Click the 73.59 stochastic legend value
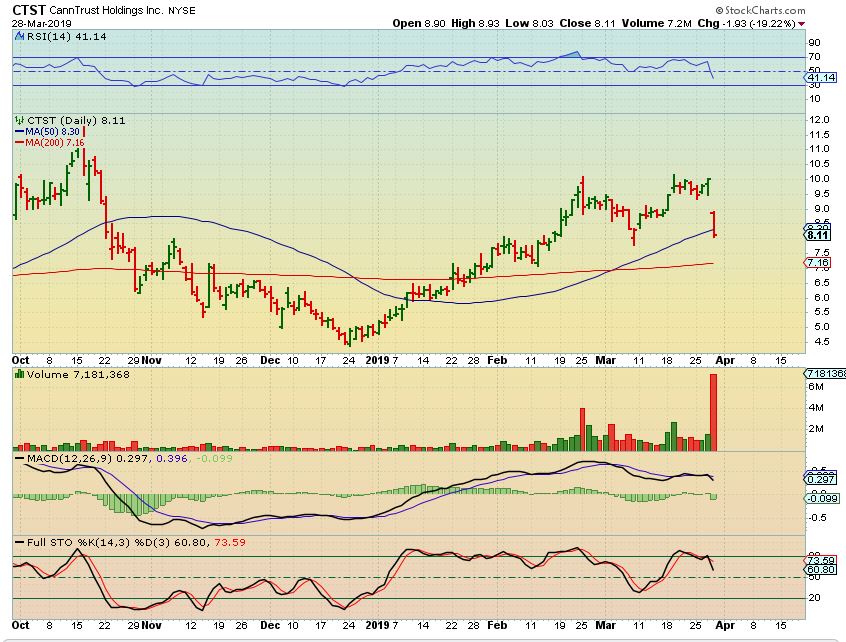846x642 pixels. [x=230, y=542]
